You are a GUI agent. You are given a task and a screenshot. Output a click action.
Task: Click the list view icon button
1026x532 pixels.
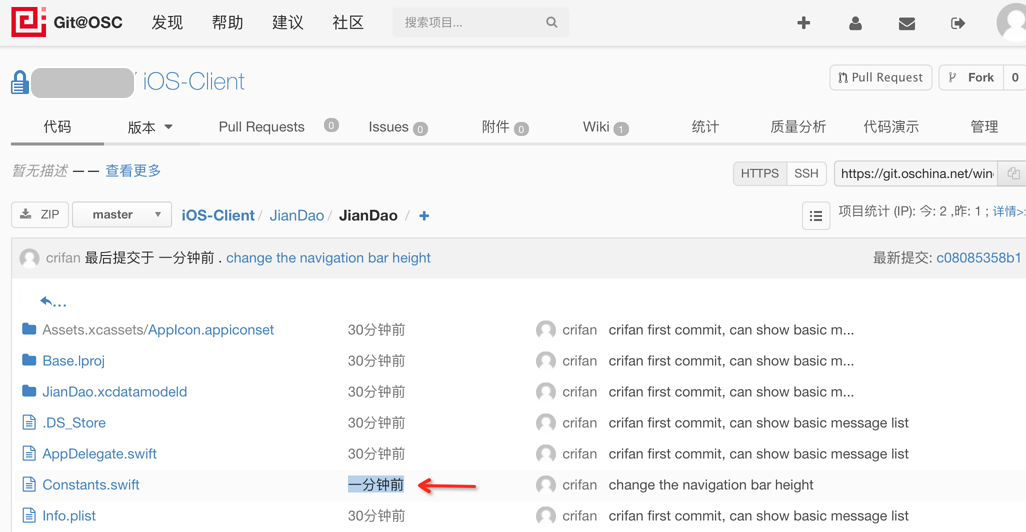816,215
